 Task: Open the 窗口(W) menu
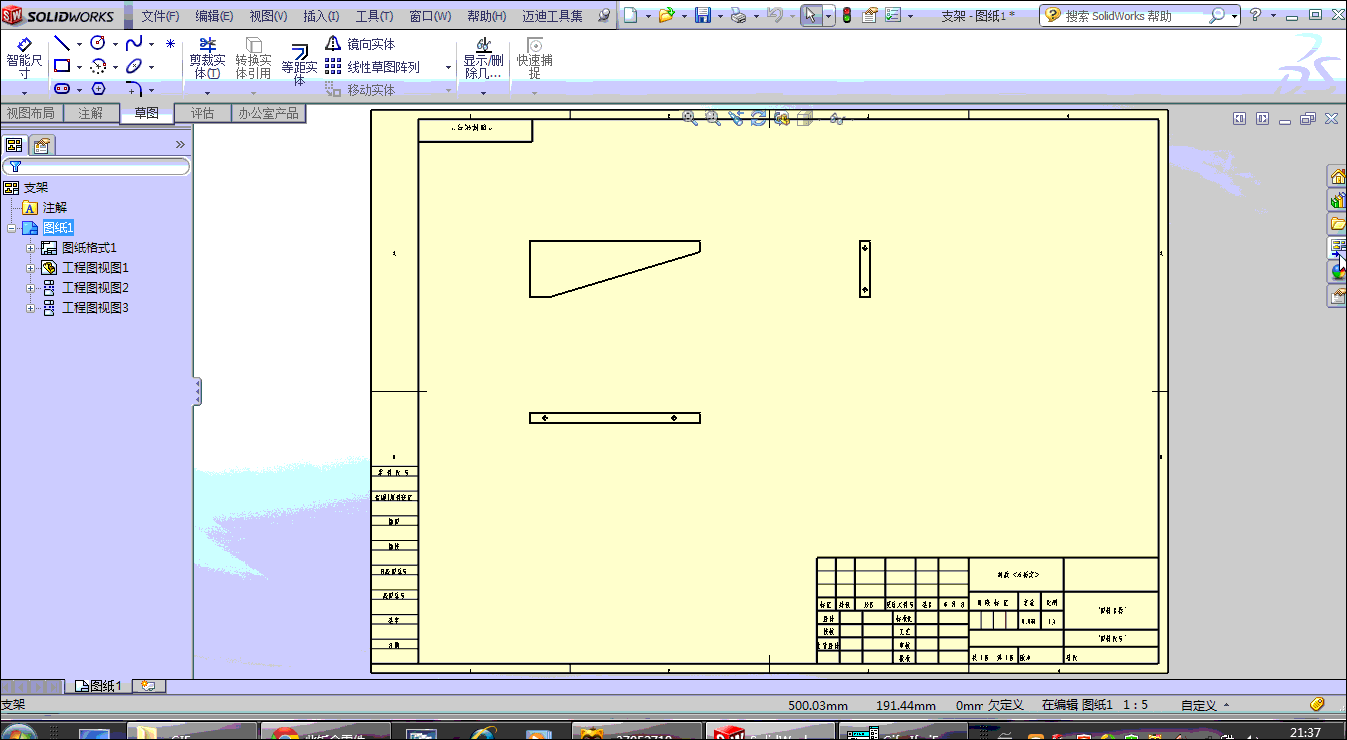[x=430, y=16]
